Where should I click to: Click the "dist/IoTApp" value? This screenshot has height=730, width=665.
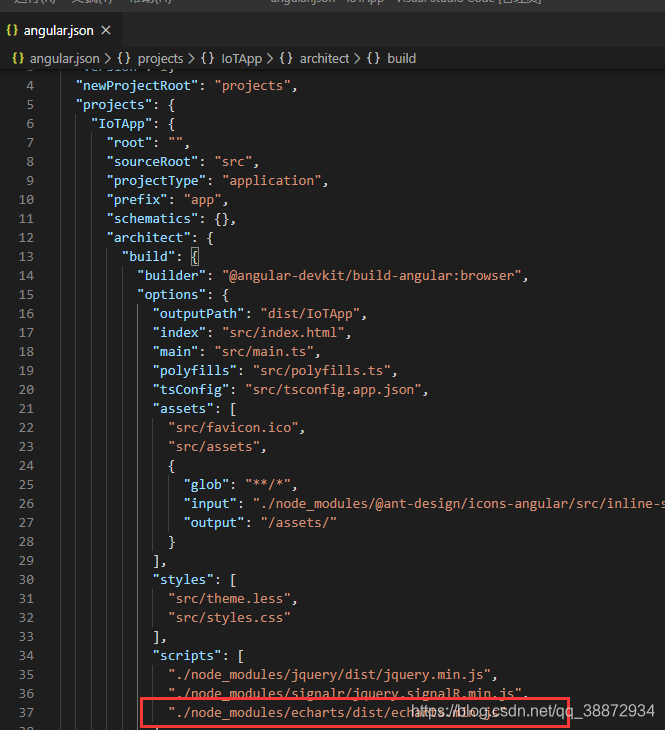[x=310, y=314]
